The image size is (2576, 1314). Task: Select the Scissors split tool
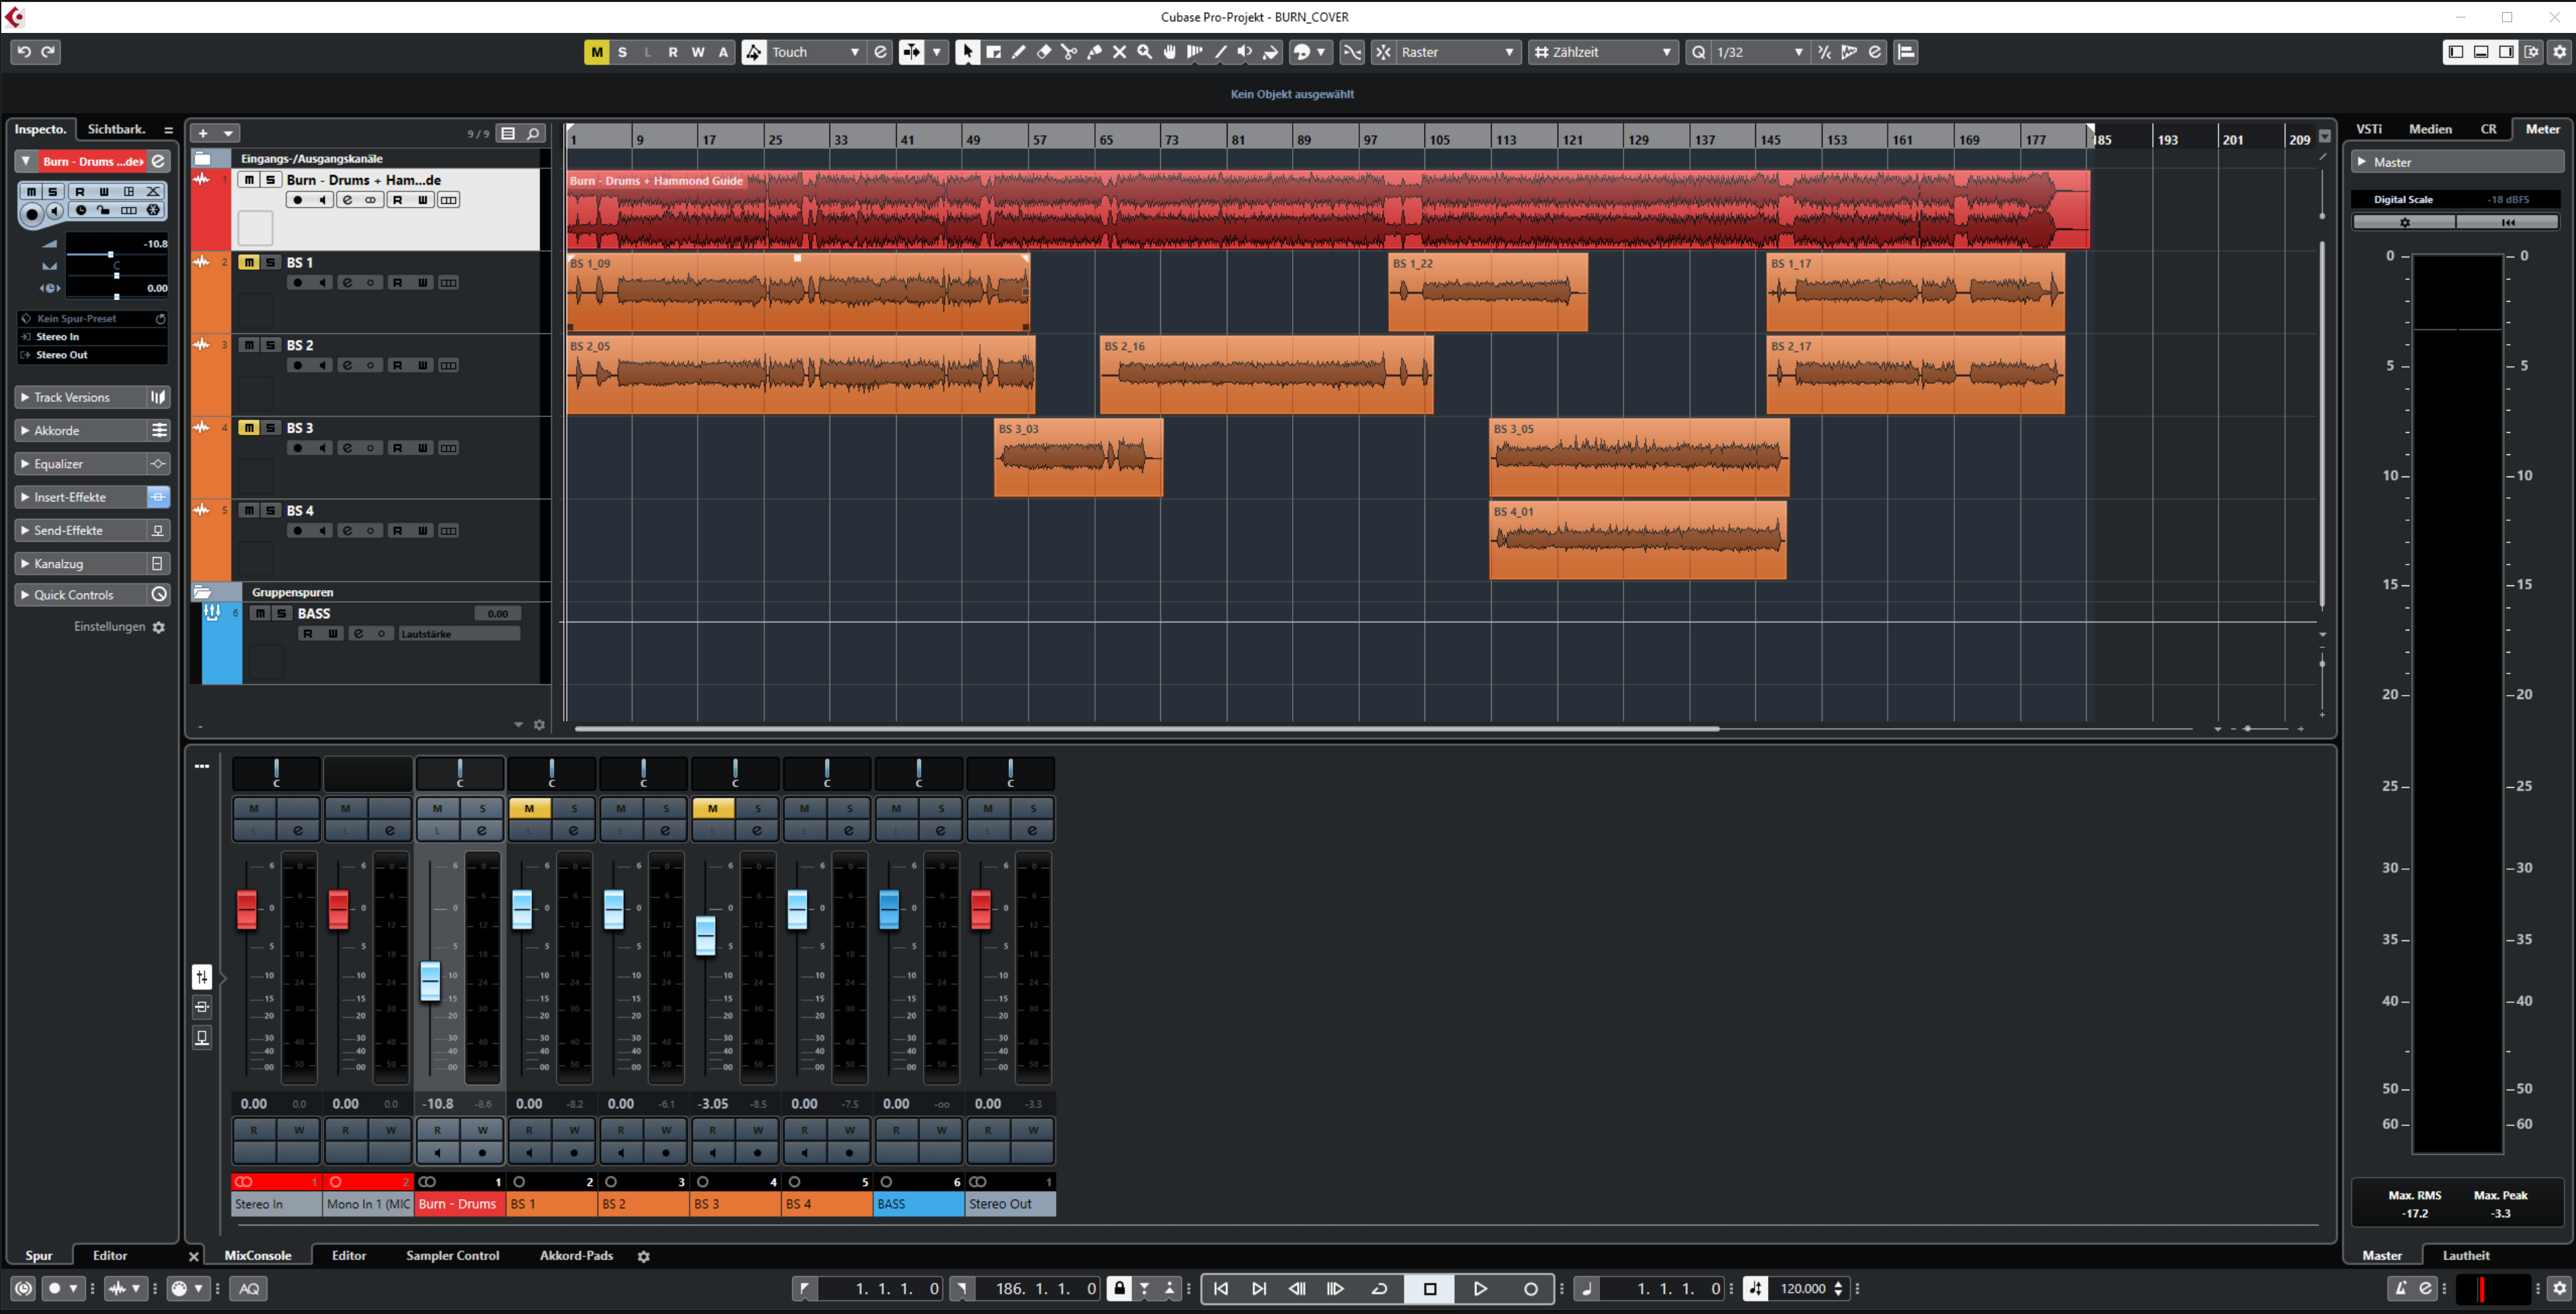click(x=1069, y=52)
